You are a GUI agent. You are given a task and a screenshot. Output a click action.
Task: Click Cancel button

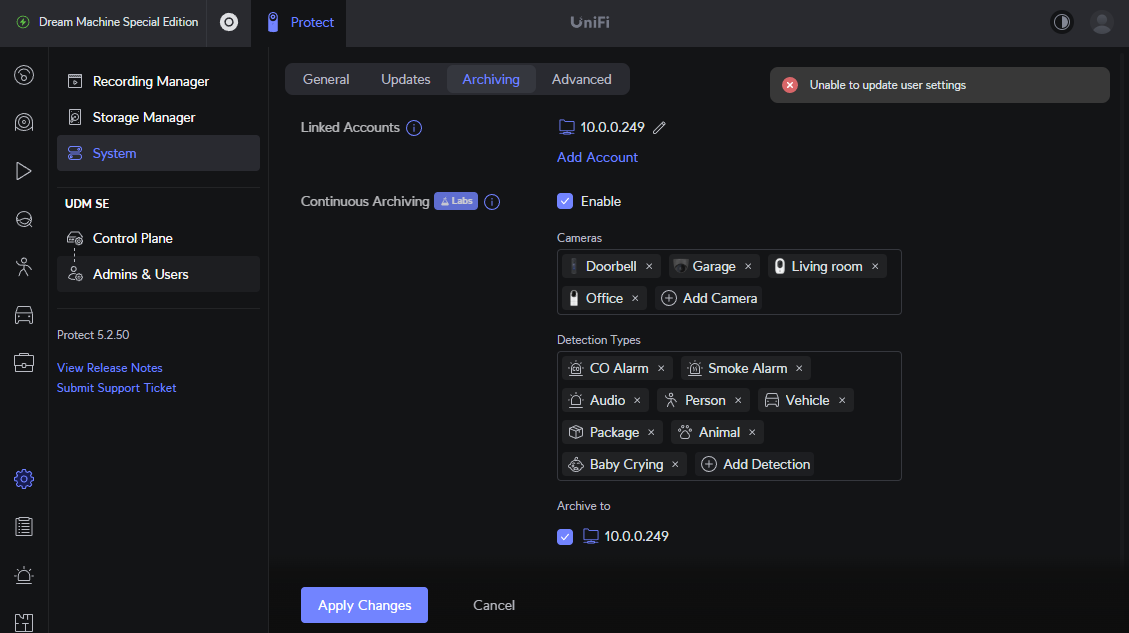[494, 605]
